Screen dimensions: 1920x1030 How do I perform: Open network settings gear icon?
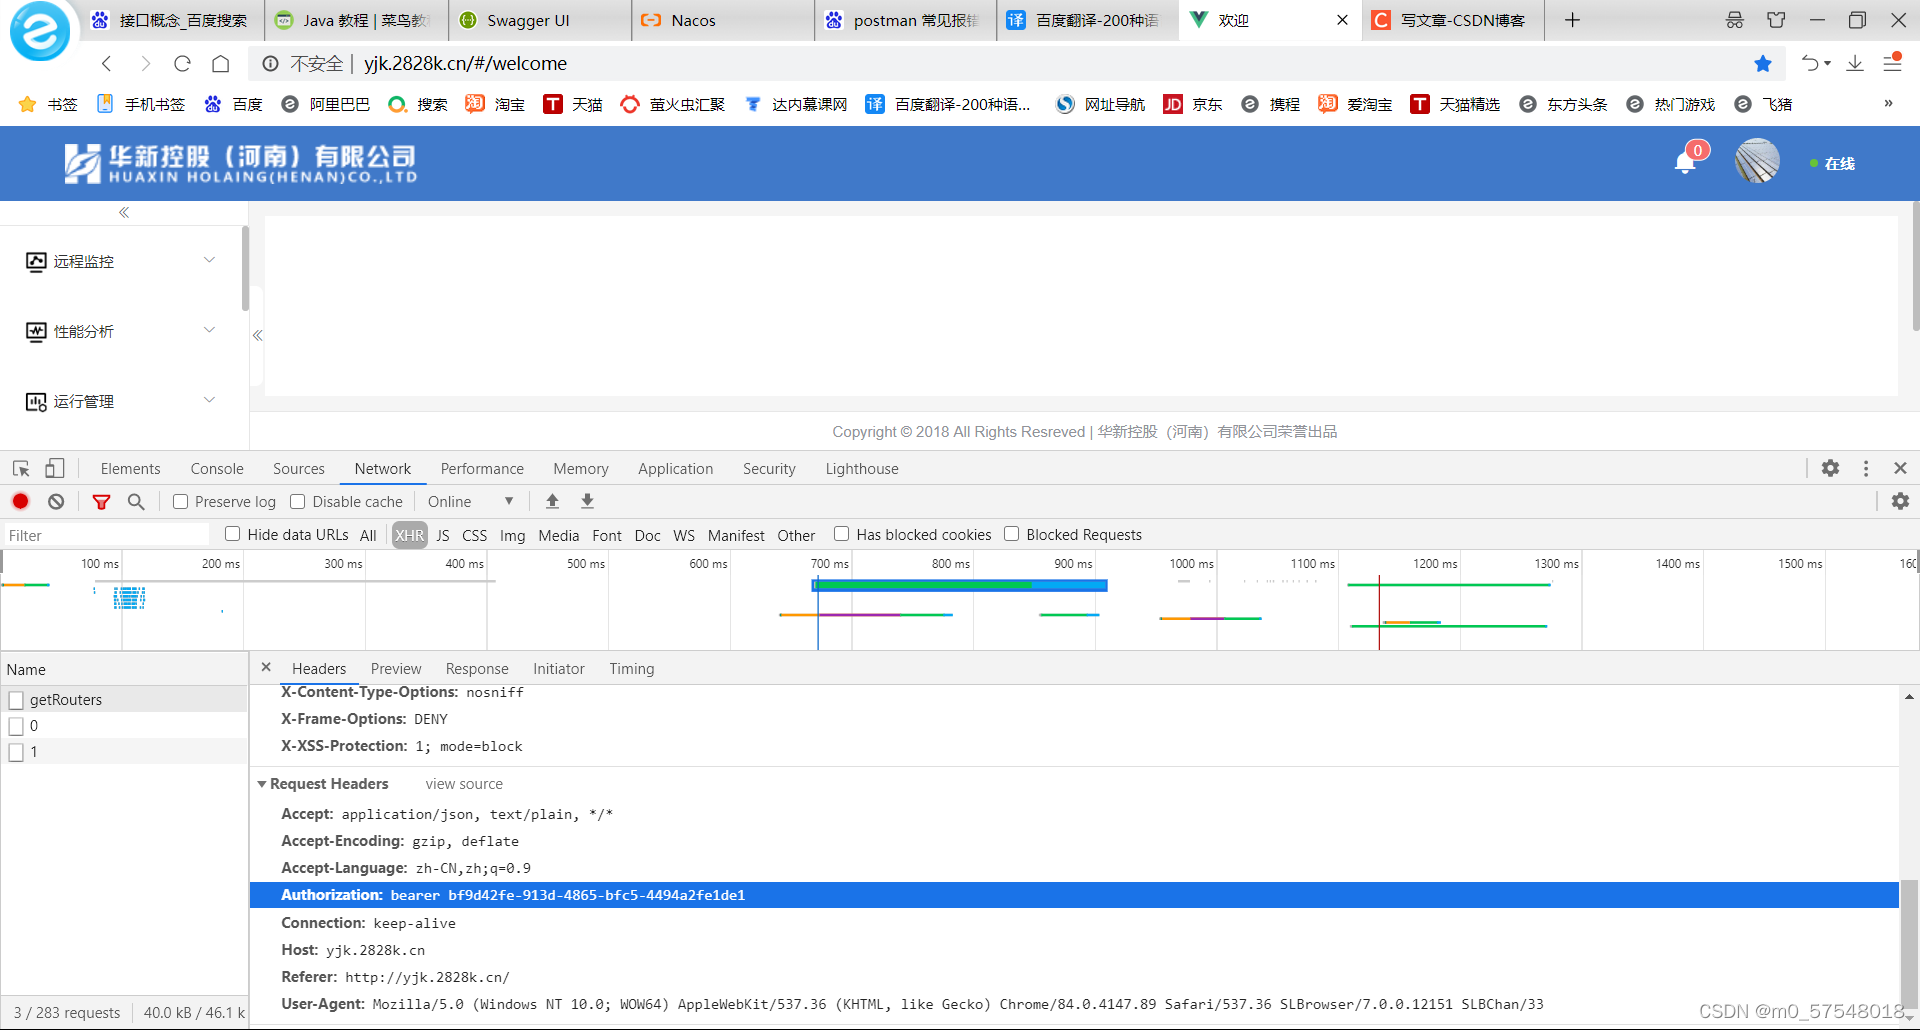coord(1900,501)
